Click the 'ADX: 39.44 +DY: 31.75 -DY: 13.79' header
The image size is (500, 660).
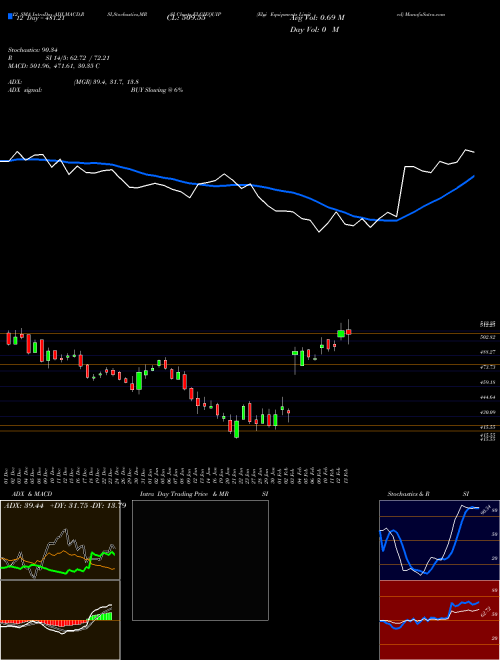click(x=65, y=506)
